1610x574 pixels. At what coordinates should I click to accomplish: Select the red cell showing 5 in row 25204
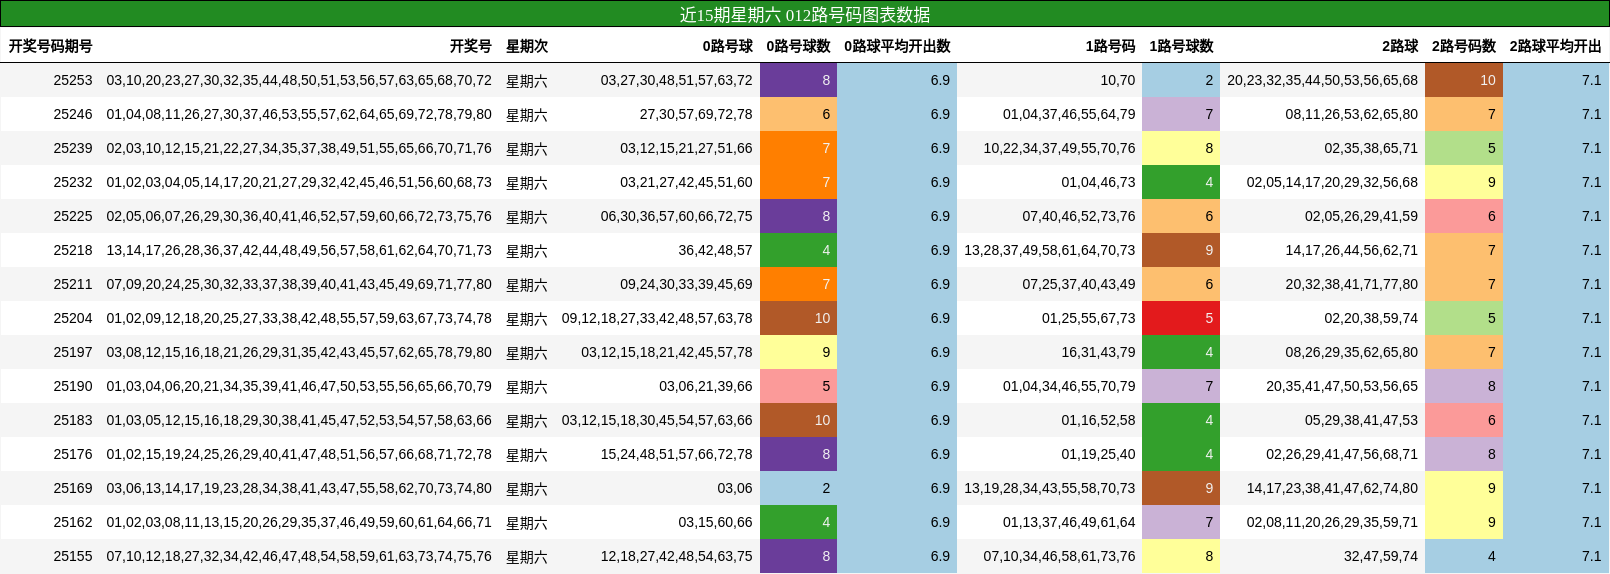[x=1181, y=318]
